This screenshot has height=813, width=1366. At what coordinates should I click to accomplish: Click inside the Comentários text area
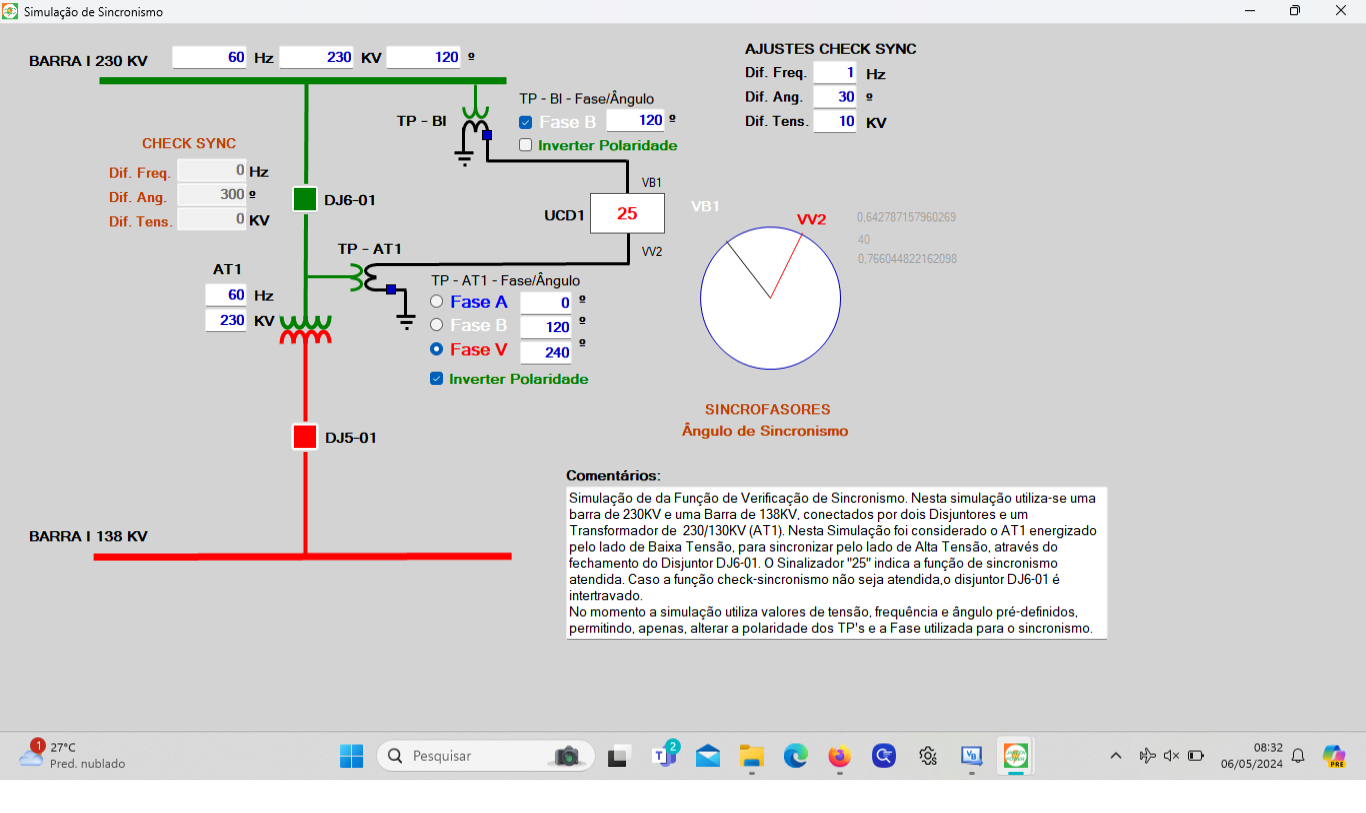pos(835,560)
